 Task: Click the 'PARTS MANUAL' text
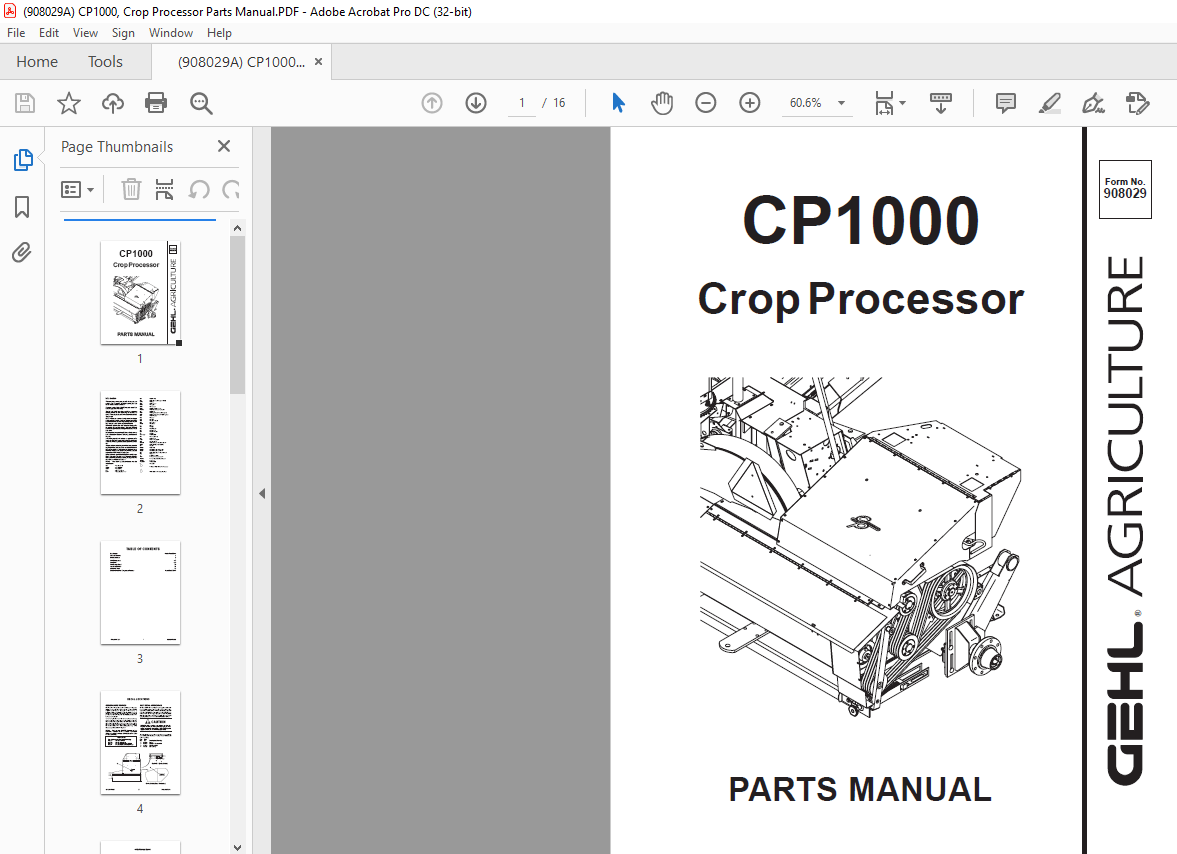point(860,789)
